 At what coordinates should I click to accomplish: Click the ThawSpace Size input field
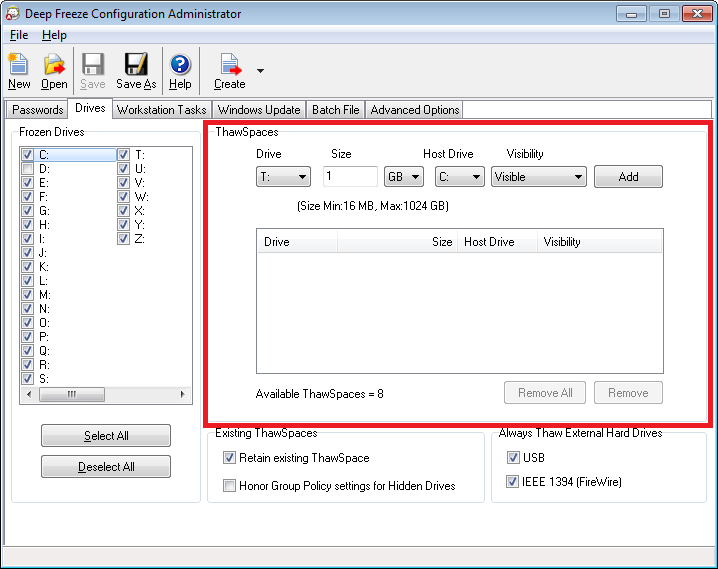(x=349, y=177)
